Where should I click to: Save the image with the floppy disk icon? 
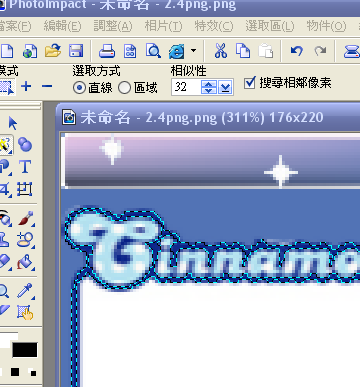click(76, 51)
